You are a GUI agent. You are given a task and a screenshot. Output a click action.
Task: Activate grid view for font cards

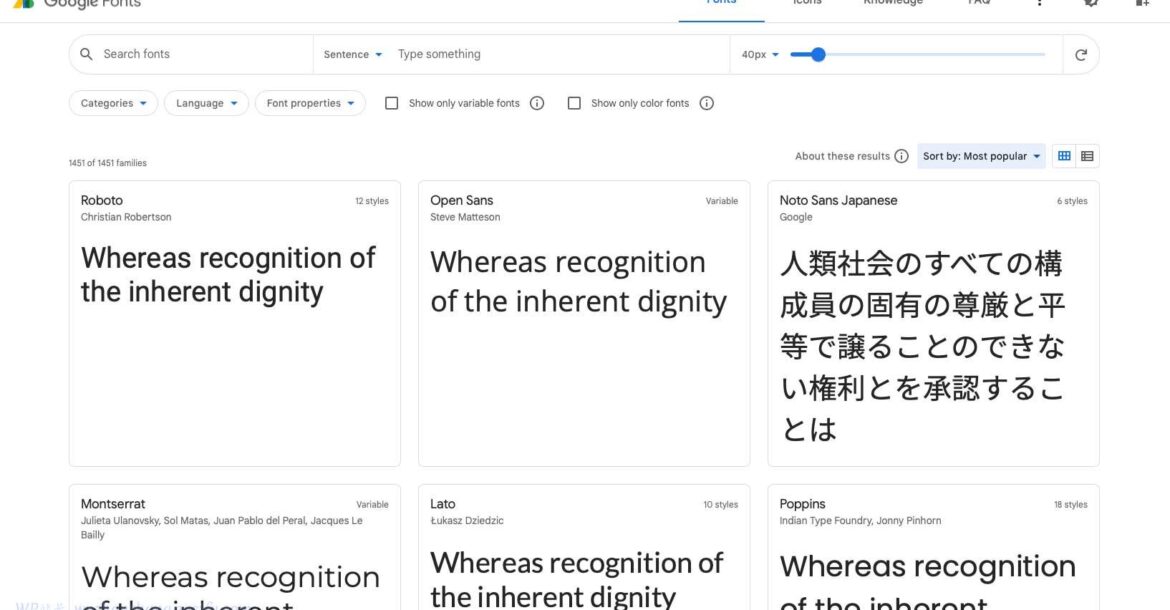tap(1063, 155)
